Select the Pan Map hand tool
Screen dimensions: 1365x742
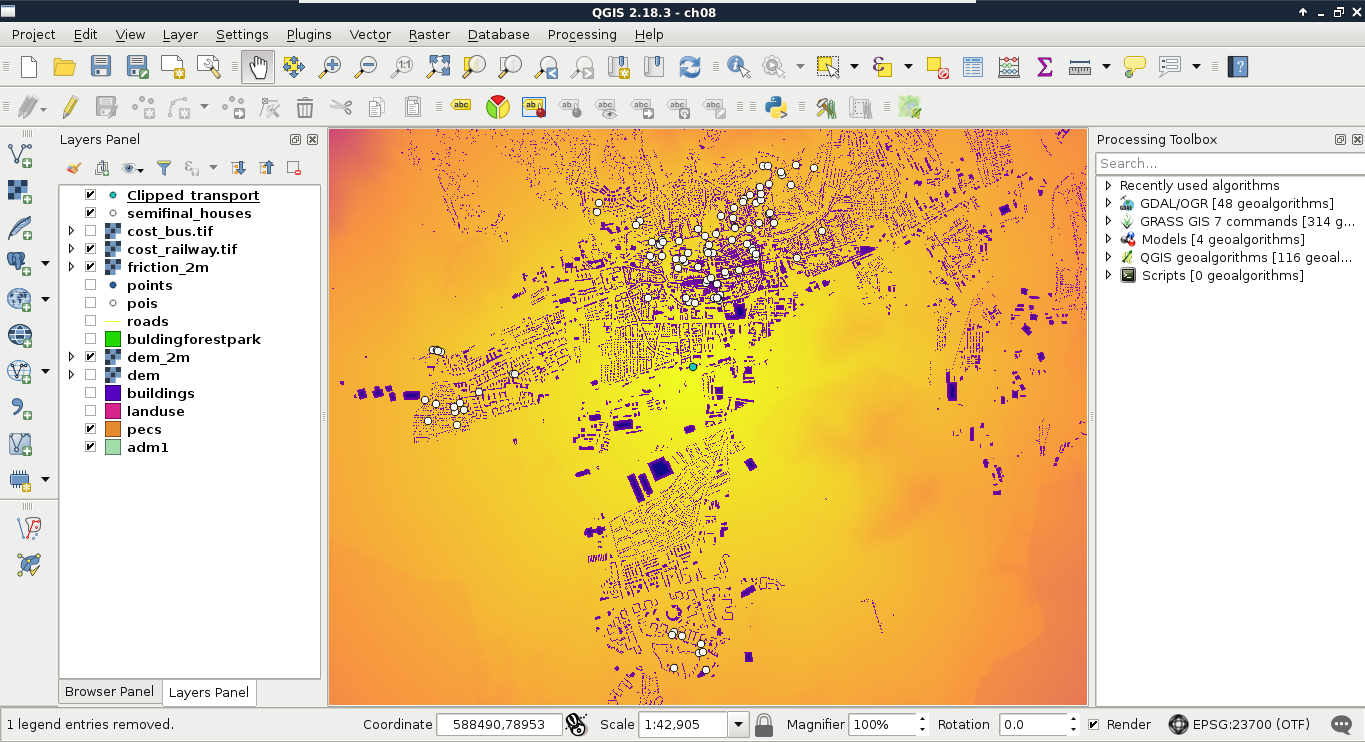coord(258,67)
